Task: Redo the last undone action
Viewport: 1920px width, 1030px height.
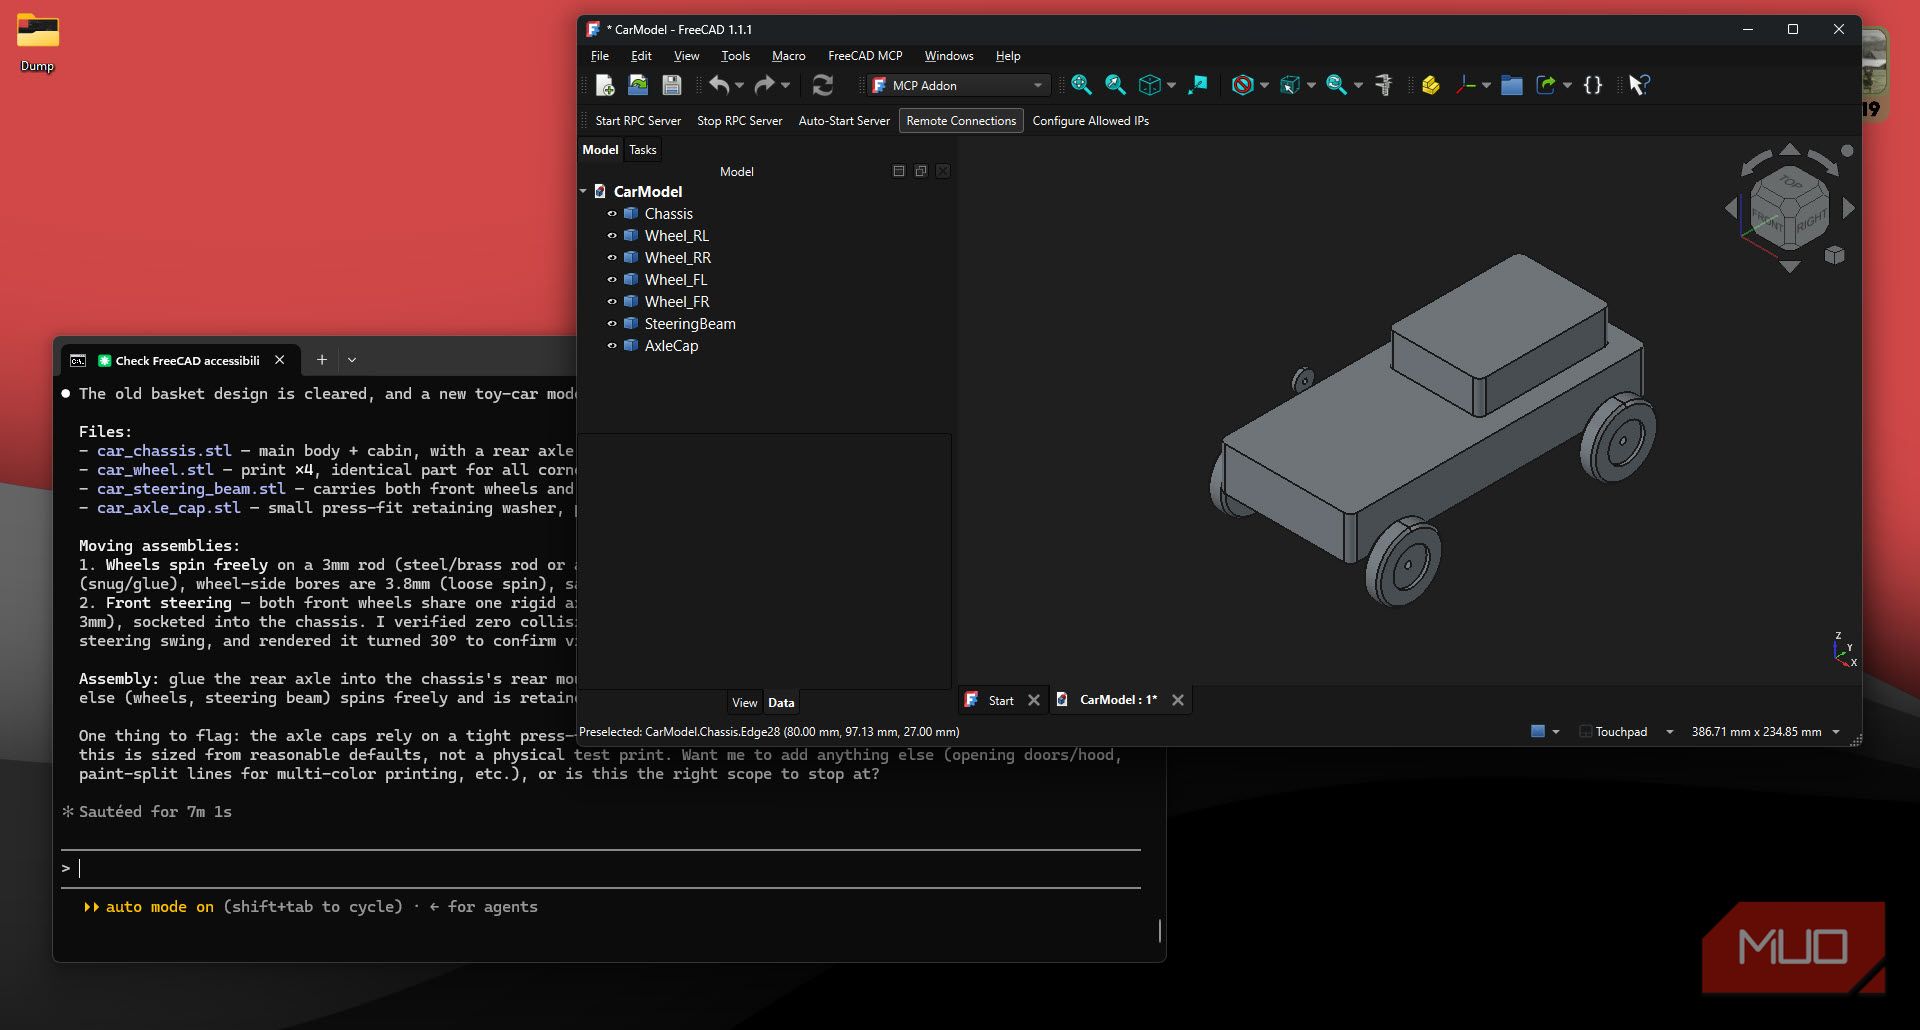Action: coord(764,86)
